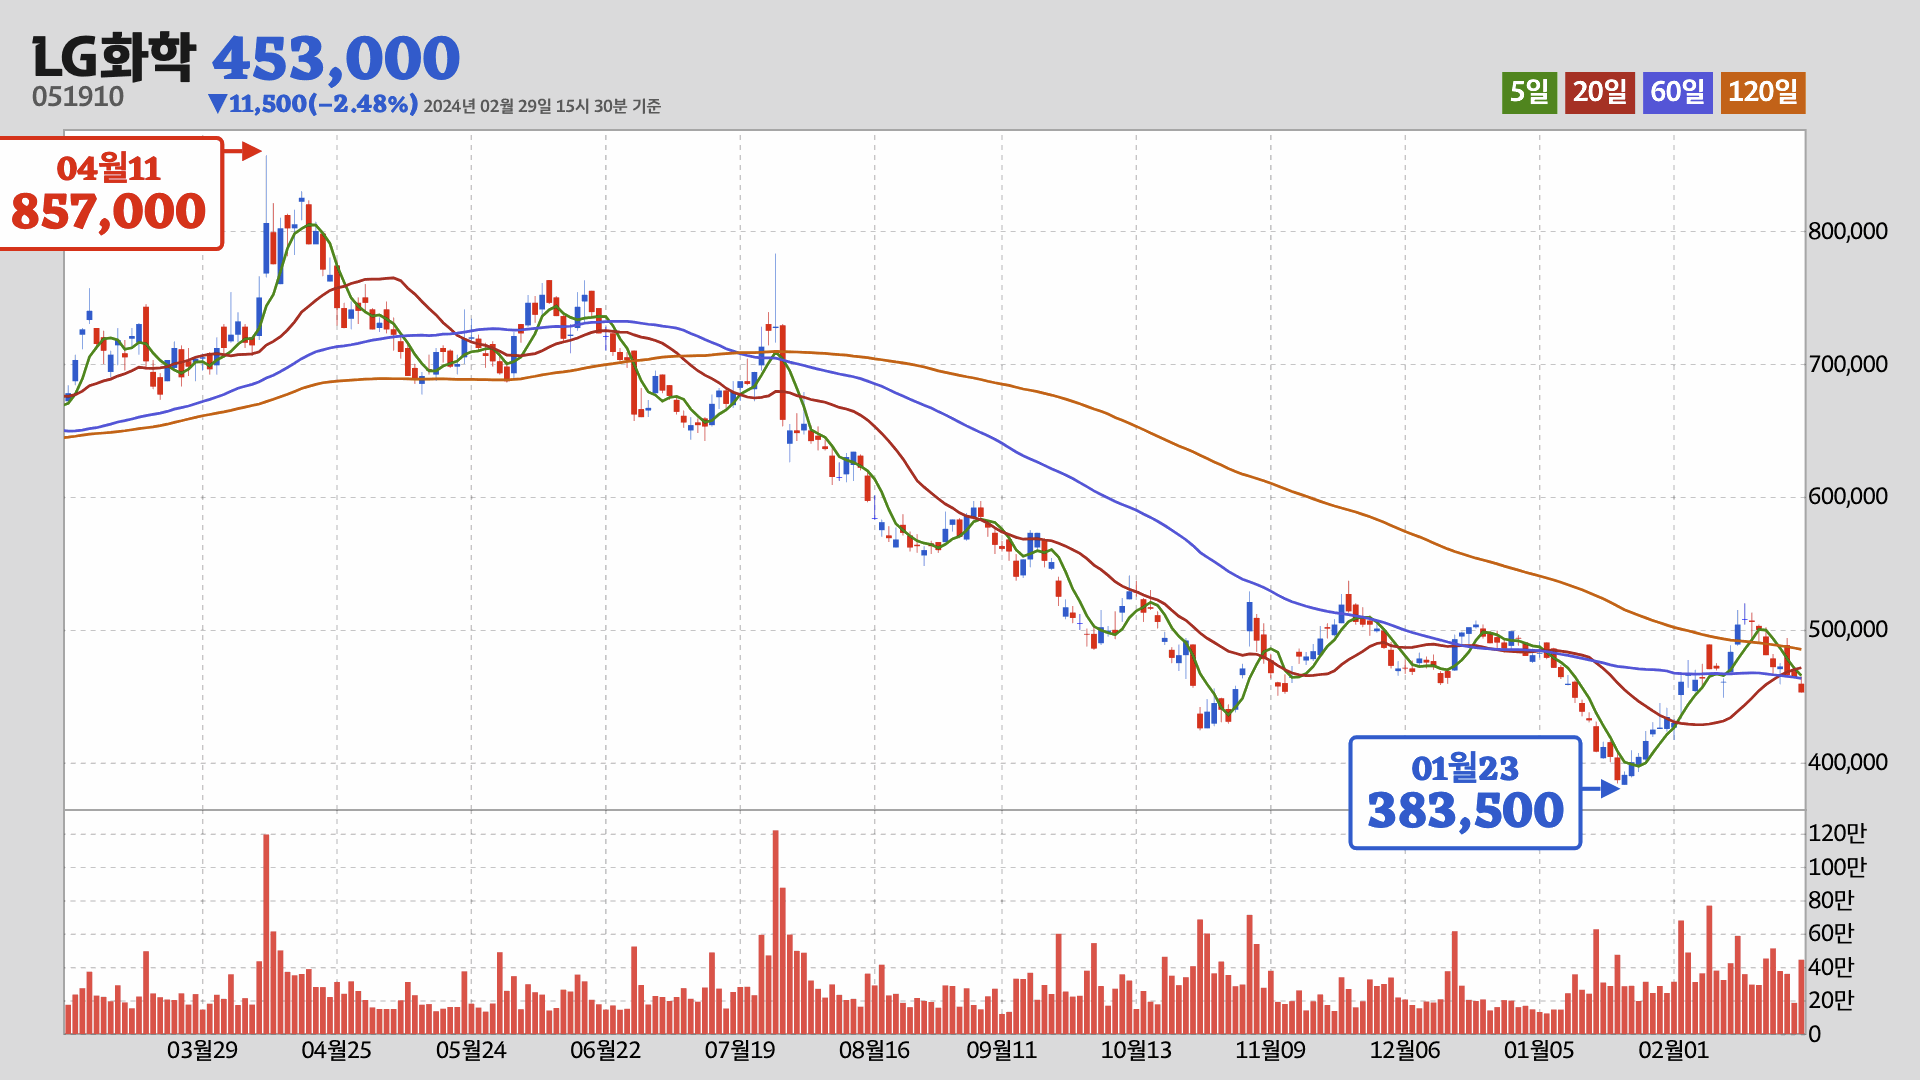The width and height of the screenshot is (1920, 1080).
Task: Click the 600,000 price axis label
Action: click(x=1848, y=497)
